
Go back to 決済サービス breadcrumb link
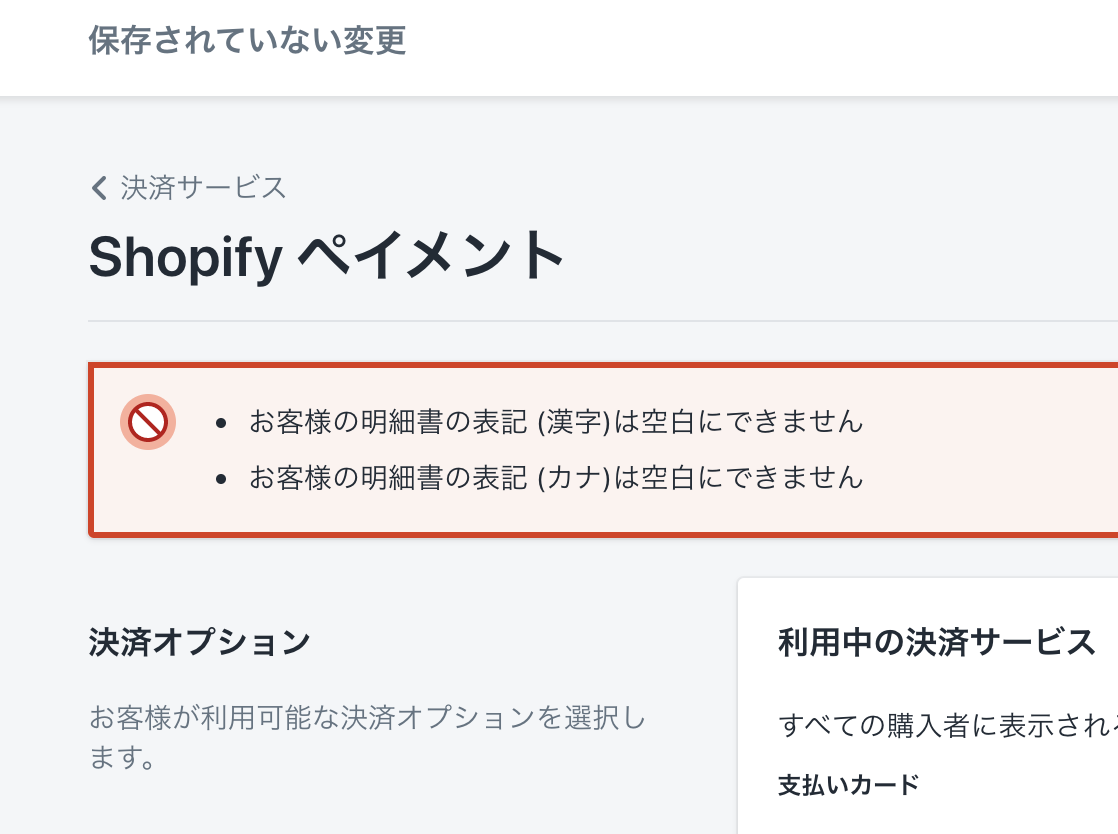[203, 188]
